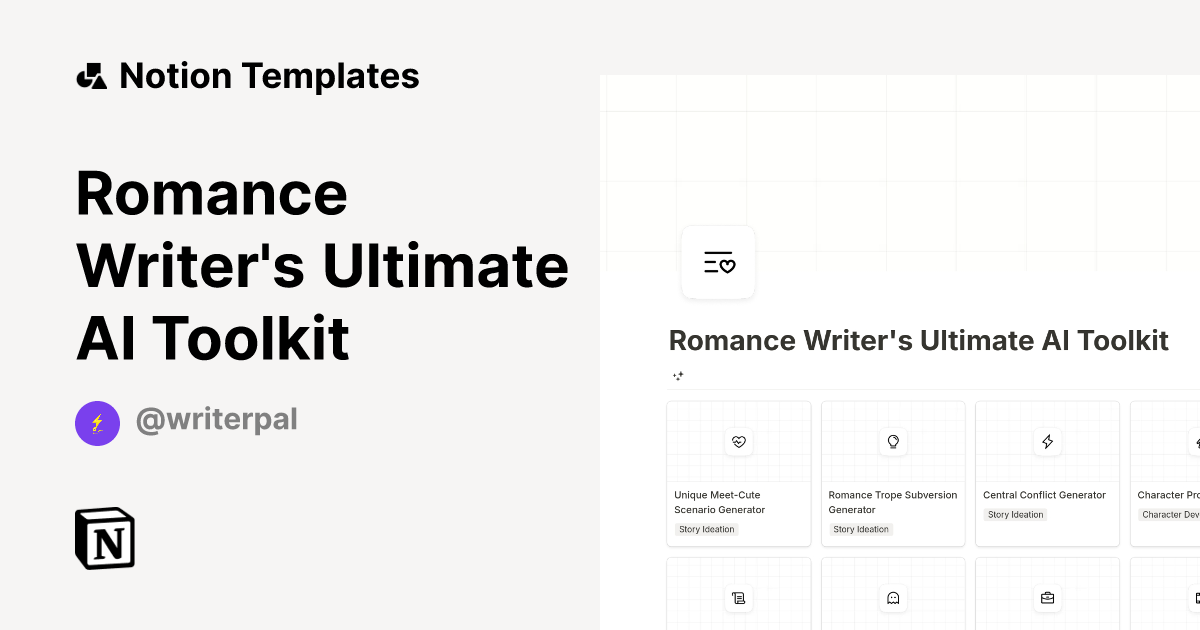
Task: Click the sparkle AI icon below the page title
Action: point(678,376)
